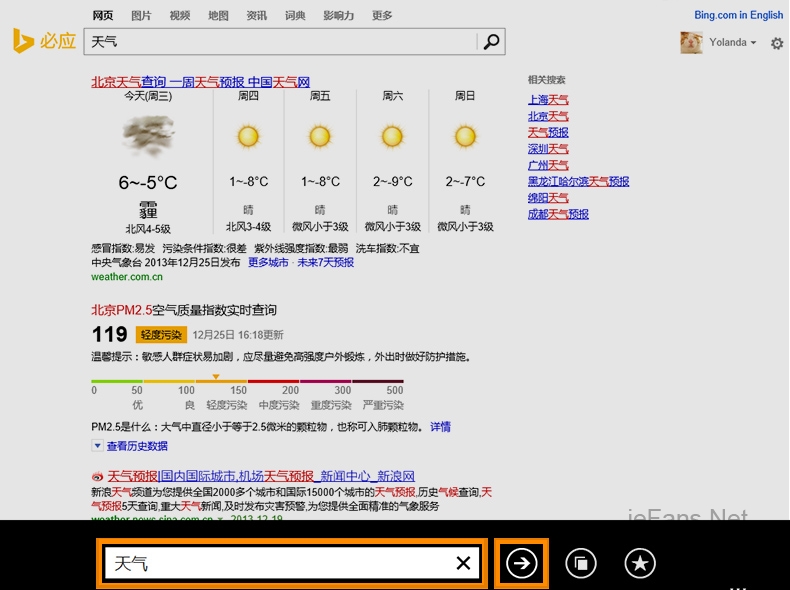Click related search 上海天气
The height and width of the screenshot is (590, 790).
[548, 100]
